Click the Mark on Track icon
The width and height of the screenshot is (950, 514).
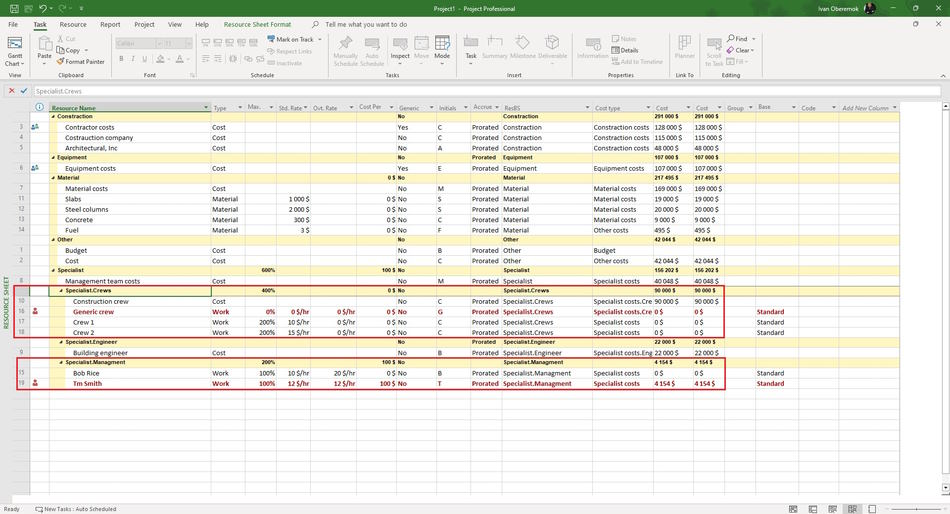271,39
